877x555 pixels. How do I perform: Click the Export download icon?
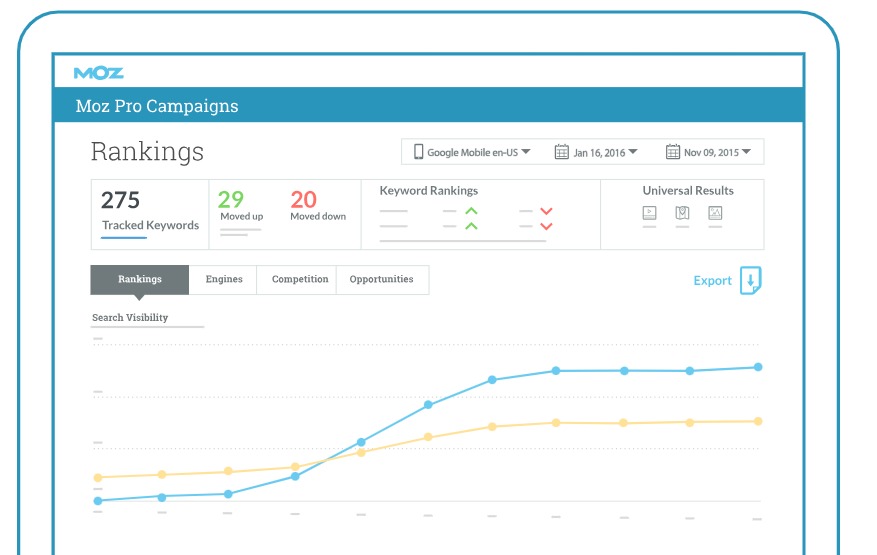click(751, 281)
